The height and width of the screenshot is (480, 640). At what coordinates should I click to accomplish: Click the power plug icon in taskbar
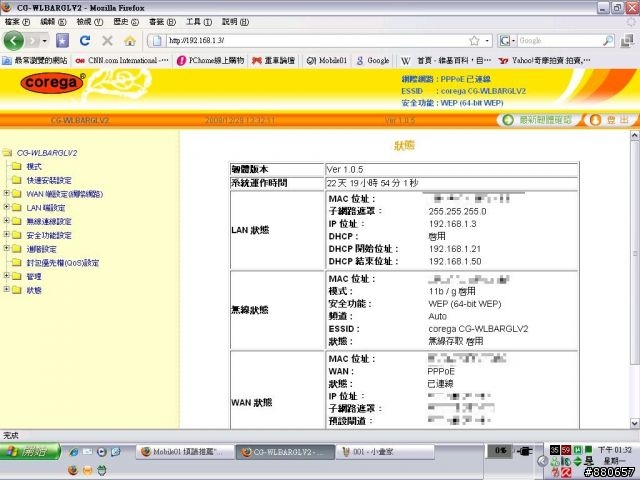point(525,451)
